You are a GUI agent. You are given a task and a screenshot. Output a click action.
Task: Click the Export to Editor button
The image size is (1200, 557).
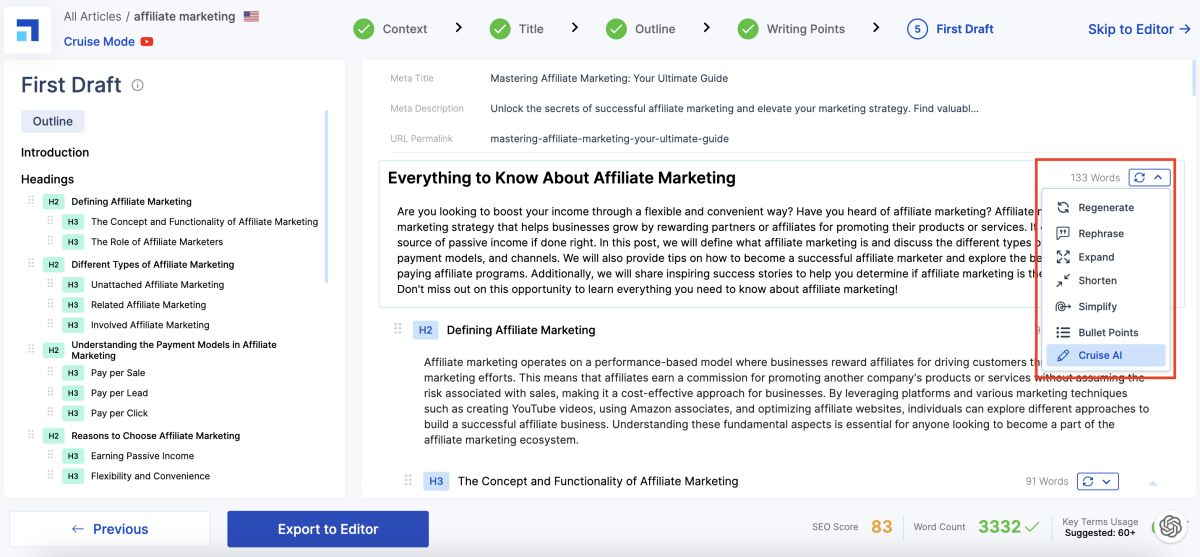pos(328,529)
